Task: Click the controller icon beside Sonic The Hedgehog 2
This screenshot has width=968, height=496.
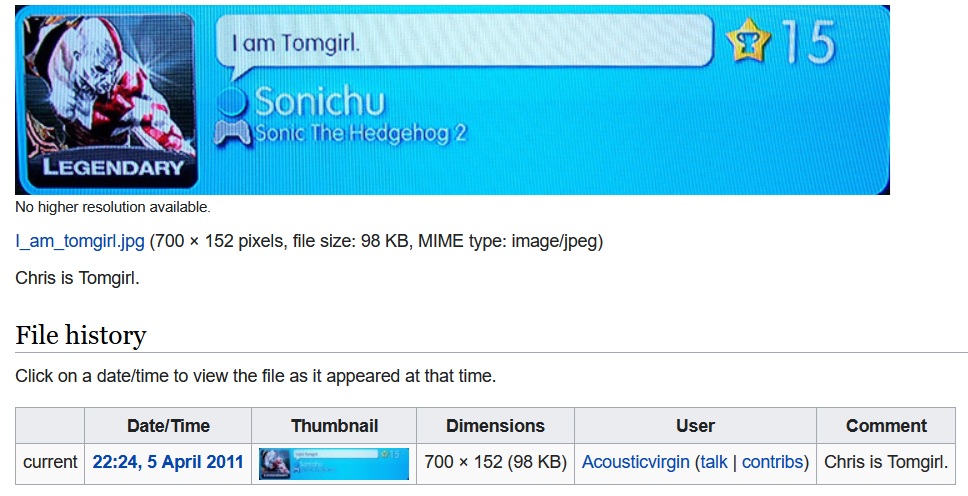Action: click(x=233, y=133)
